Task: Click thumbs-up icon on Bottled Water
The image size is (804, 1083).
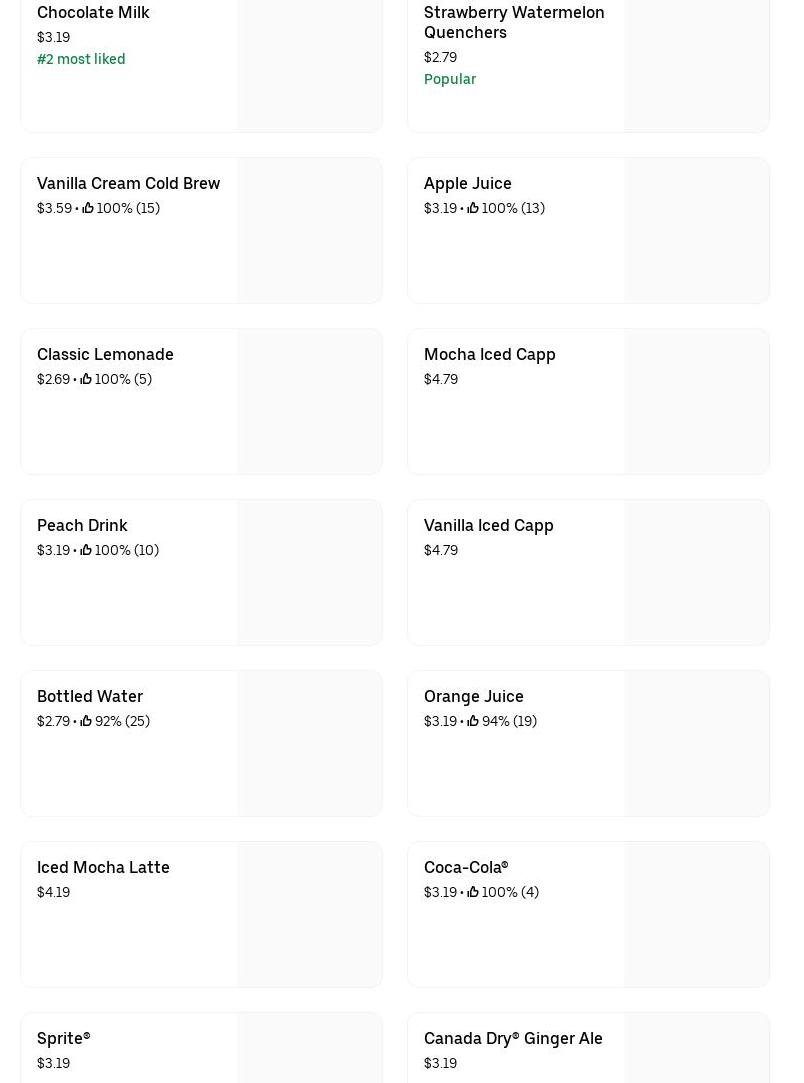Action: pyautogui.click(x=86, y=721)
